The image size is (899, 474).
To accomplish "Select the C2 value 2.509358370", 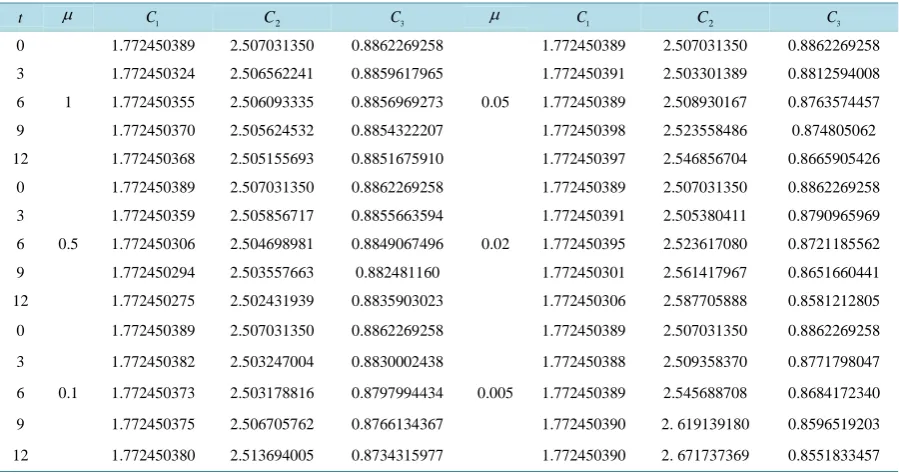I will pyautogui.click(x=705, y=362).
